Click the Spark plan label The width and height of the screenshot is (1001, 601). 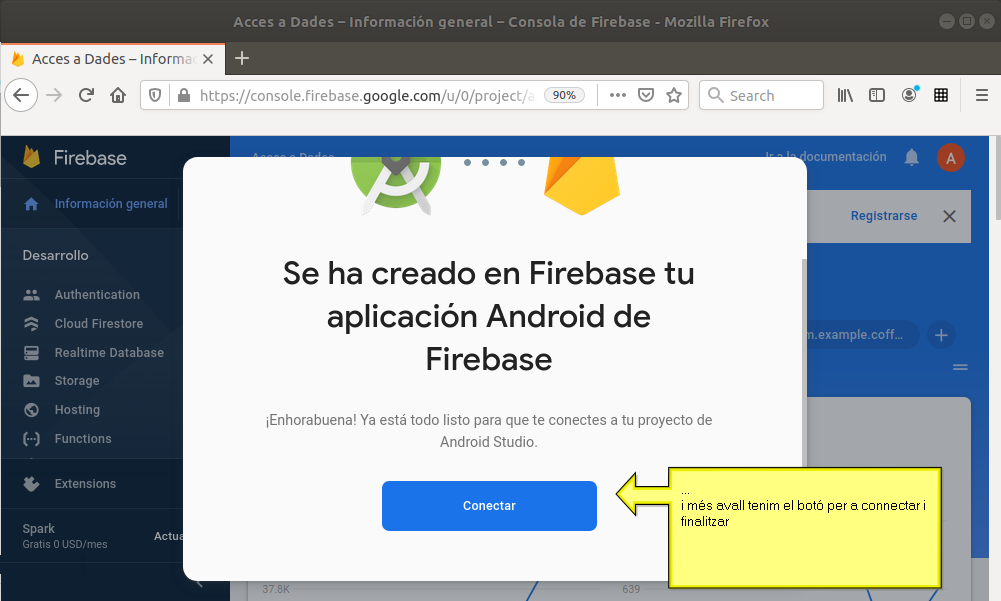[x=38, y=528]
